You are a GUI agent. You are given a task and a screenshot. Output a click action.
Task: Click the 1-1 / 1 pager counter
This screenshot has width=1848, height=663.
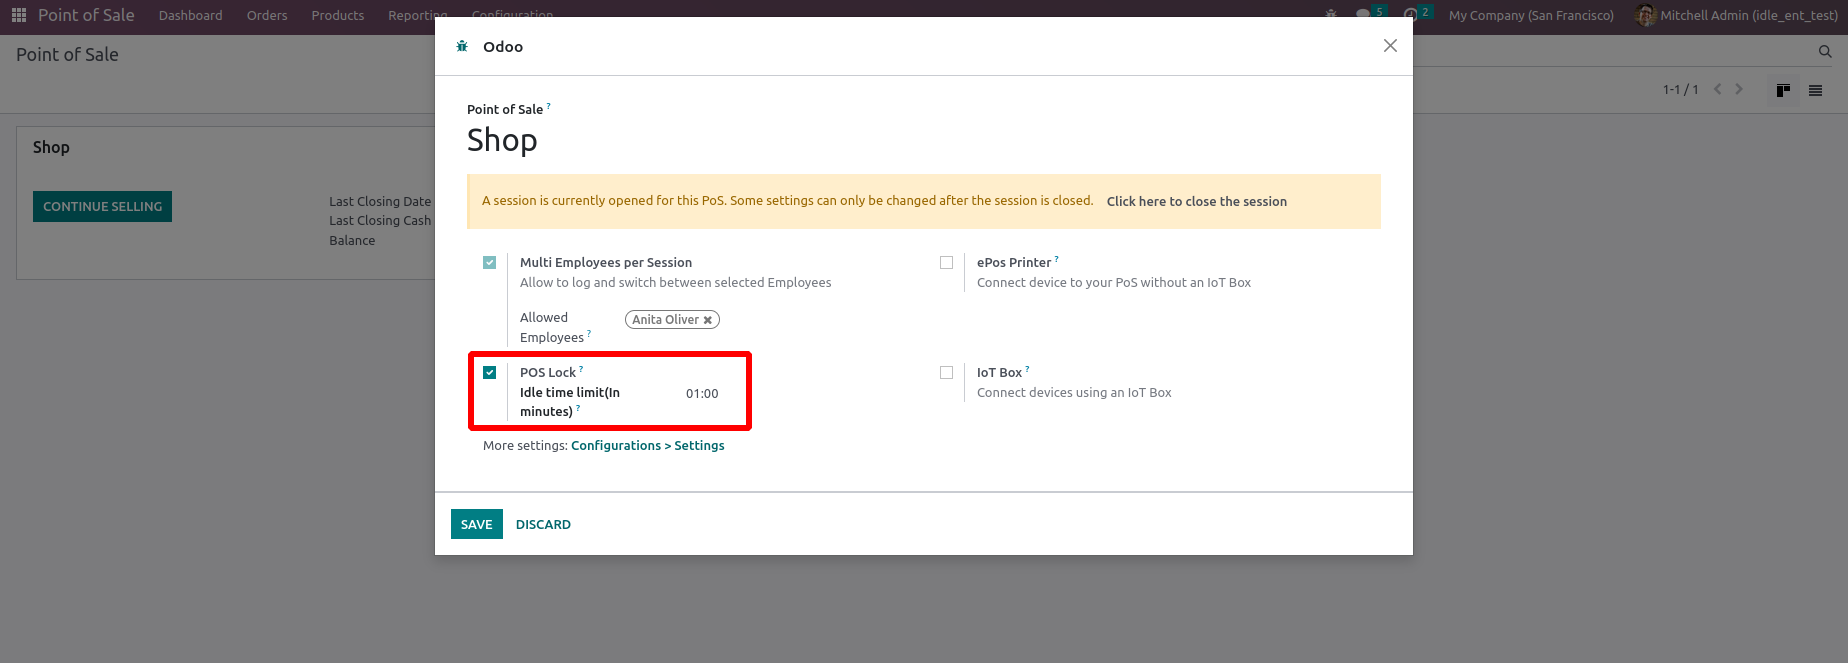(x=1680, y=89)
